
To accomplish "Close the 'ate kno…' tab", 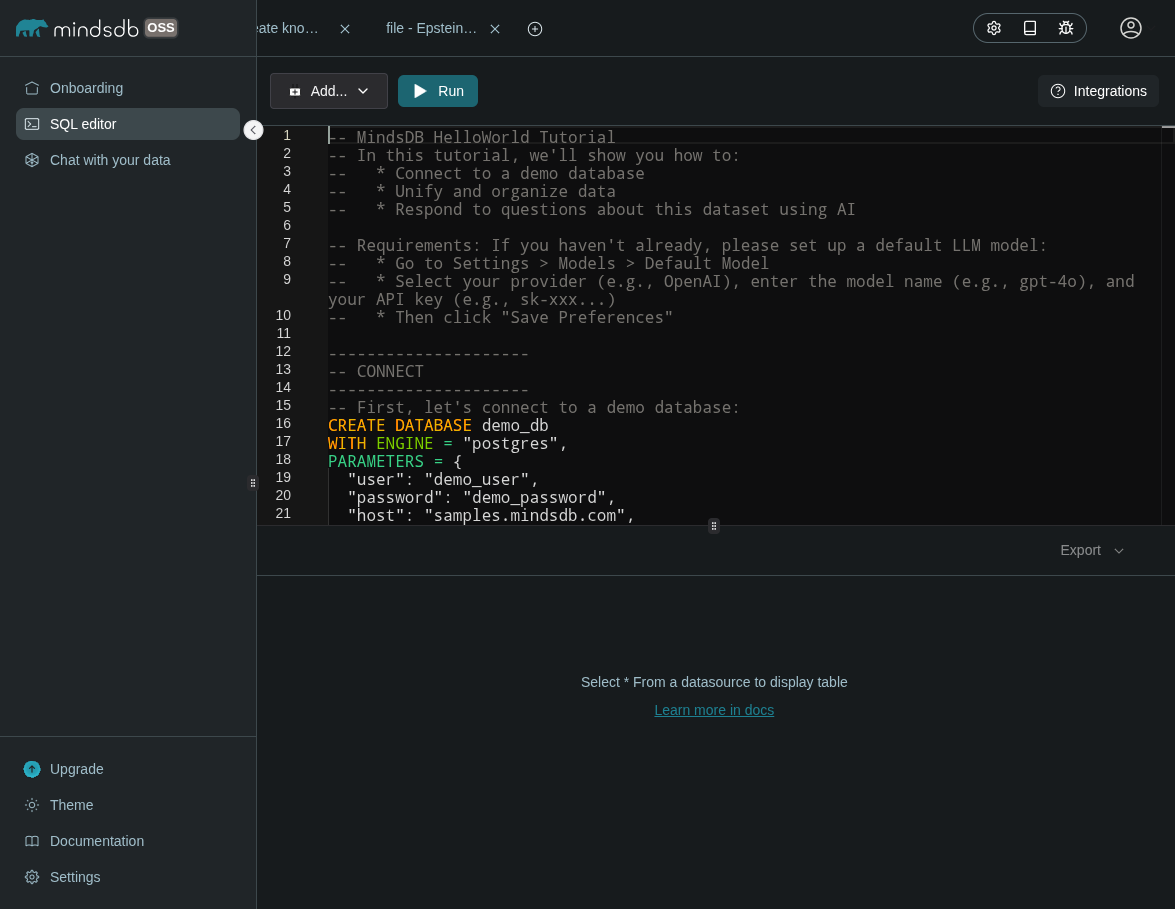I will [345, 29].
